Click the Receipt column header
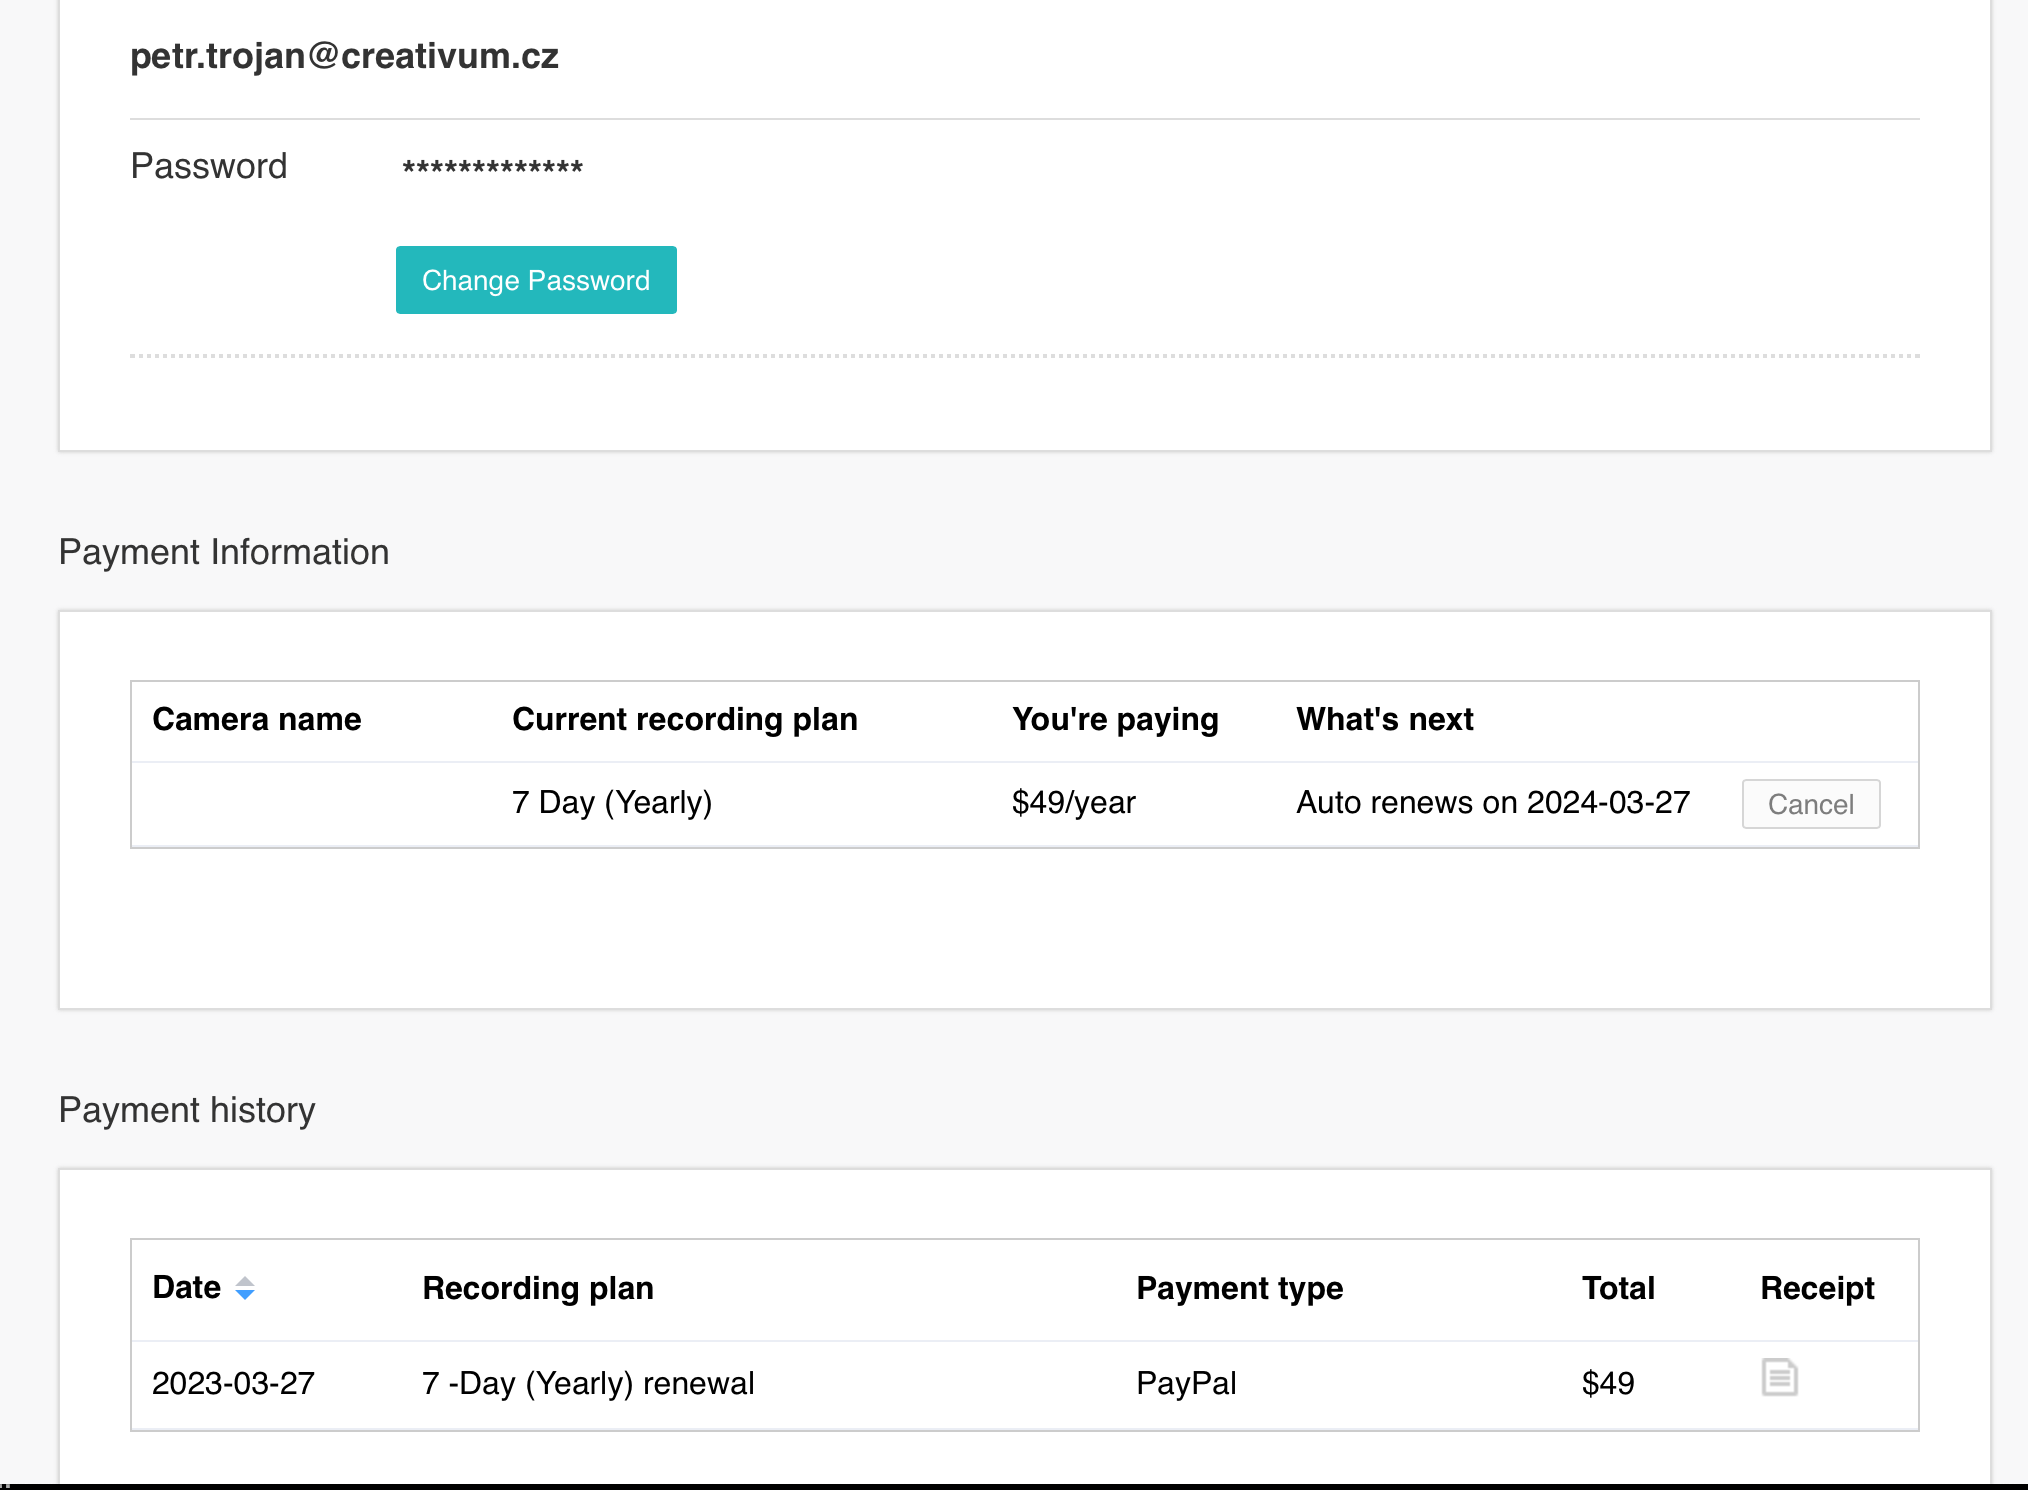The image size is (2028, 1490). click(x=1817, y=1288)
